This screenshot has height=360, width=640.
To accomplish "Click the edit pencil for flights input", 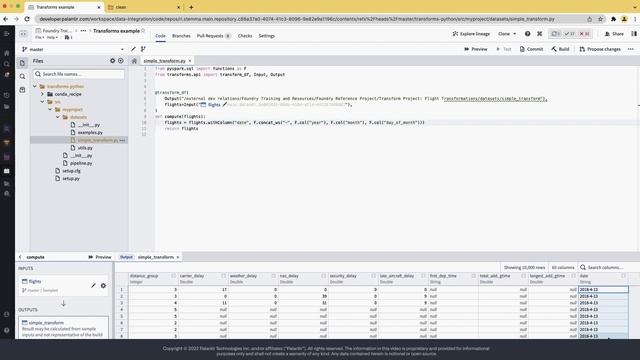I will [x=93, y=286].
